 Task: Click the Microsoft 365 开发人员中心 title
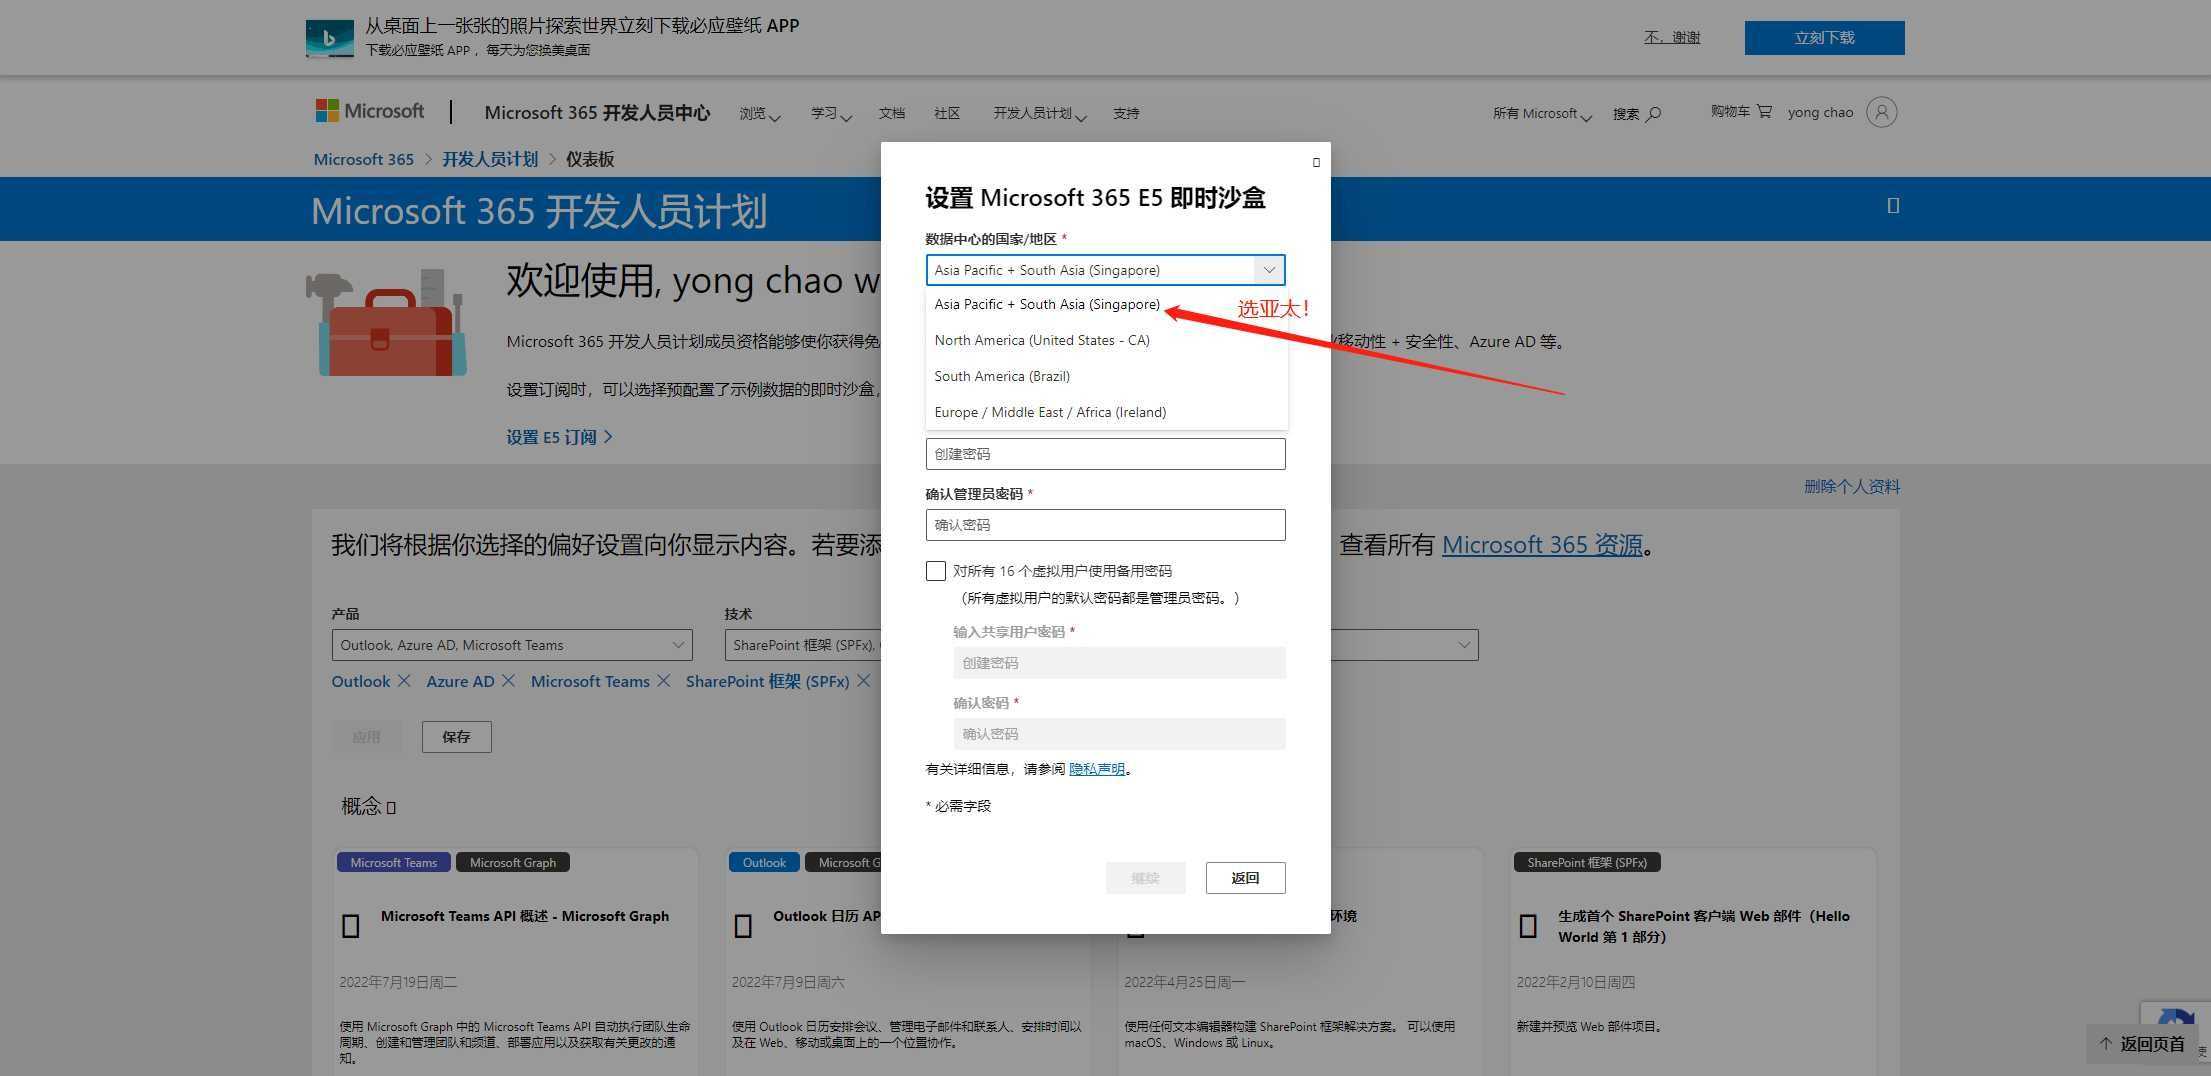597,113
